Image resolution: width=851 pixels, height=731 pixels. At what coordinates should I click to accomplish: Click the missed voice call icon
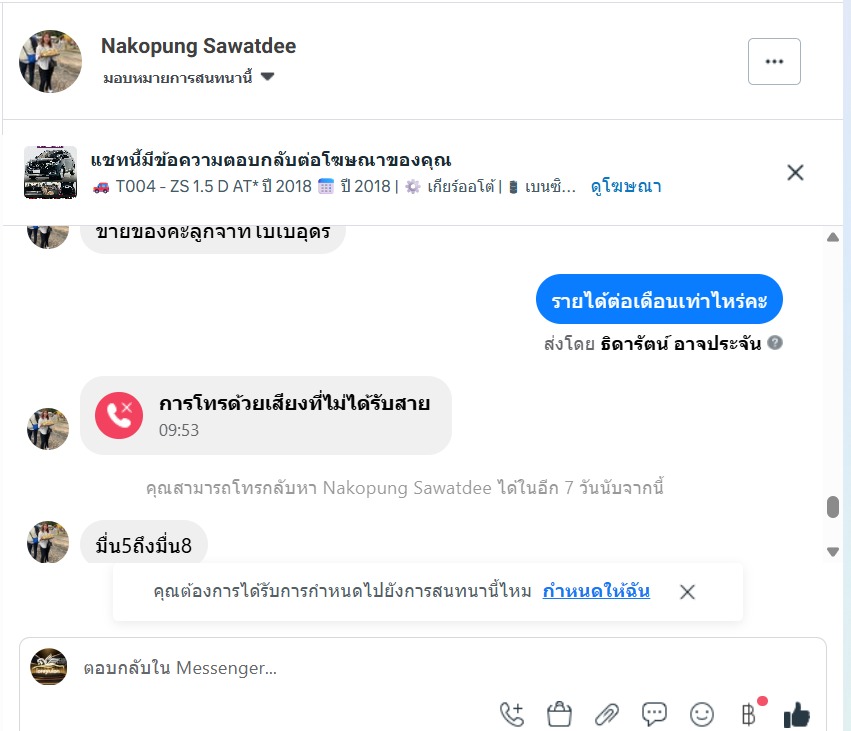119,415
